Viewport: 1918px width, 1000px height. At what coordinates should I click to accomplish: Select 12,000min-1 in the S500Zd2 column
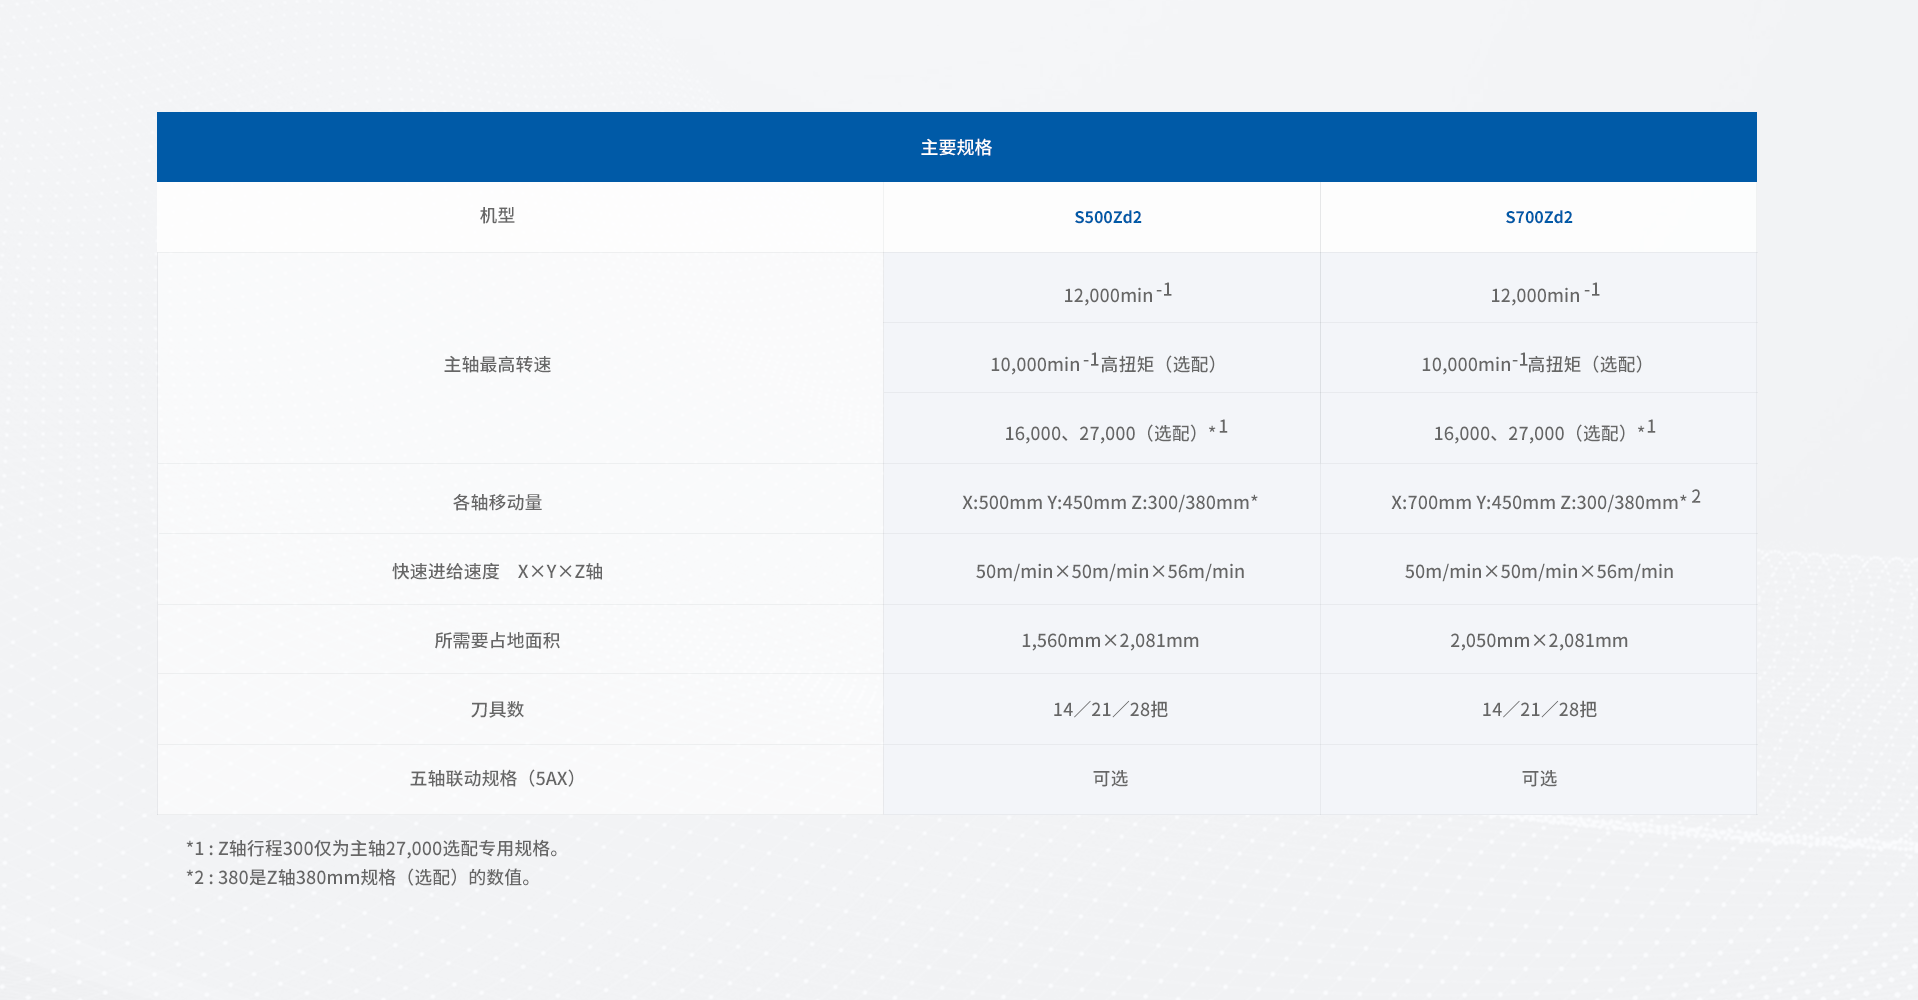[x=1102, y=288]
